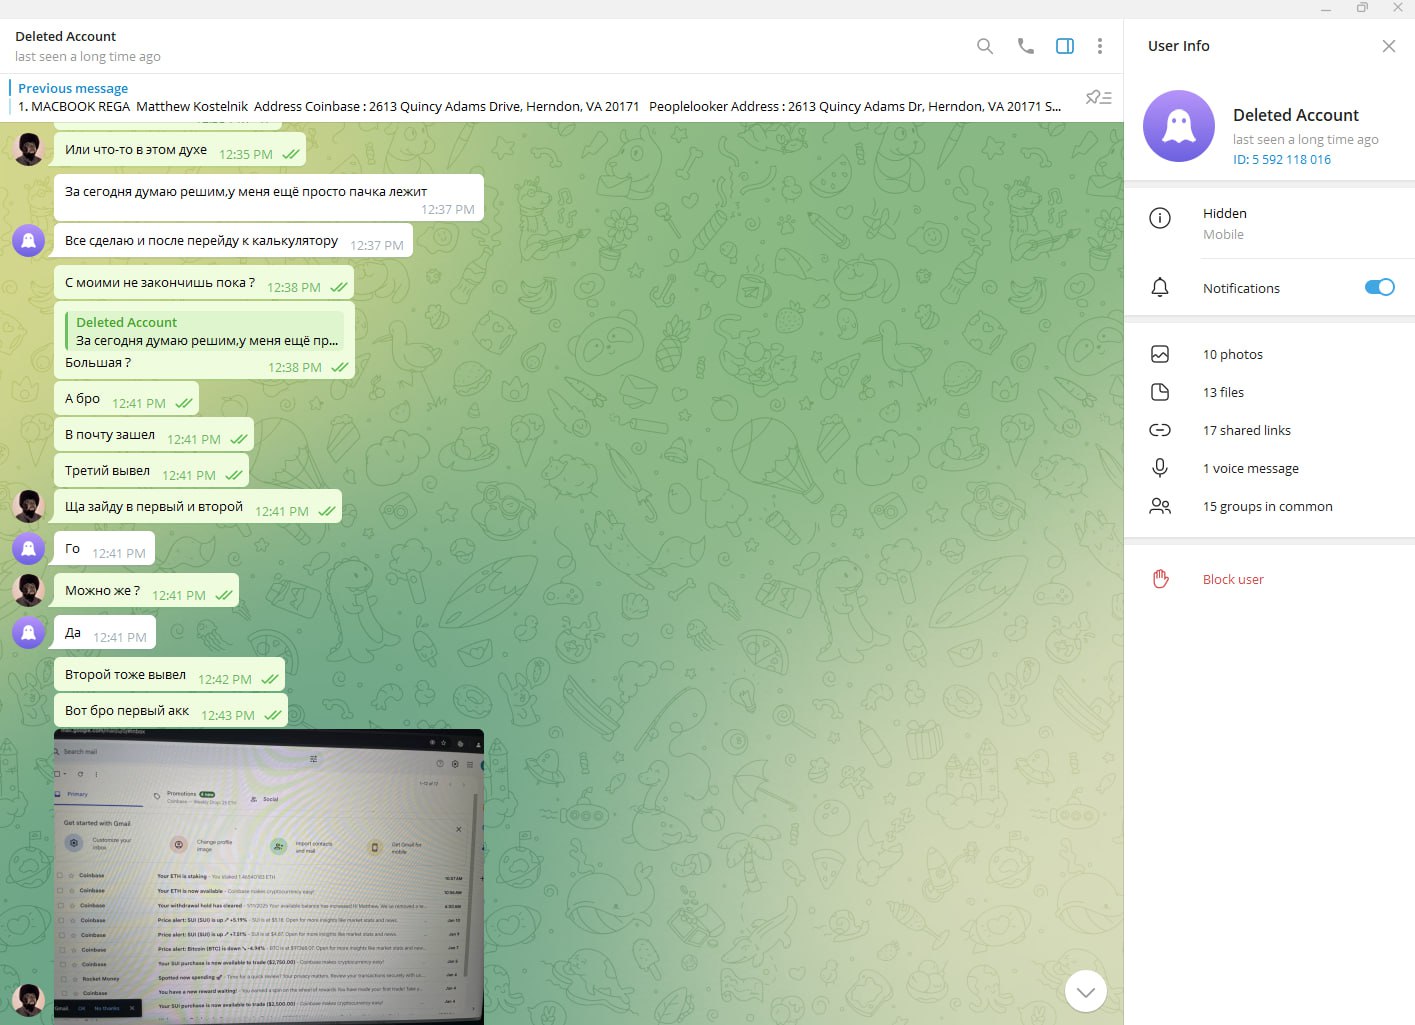Click the shared links chain icon
This screenshot has width=1415, height=1025.
1160,430
